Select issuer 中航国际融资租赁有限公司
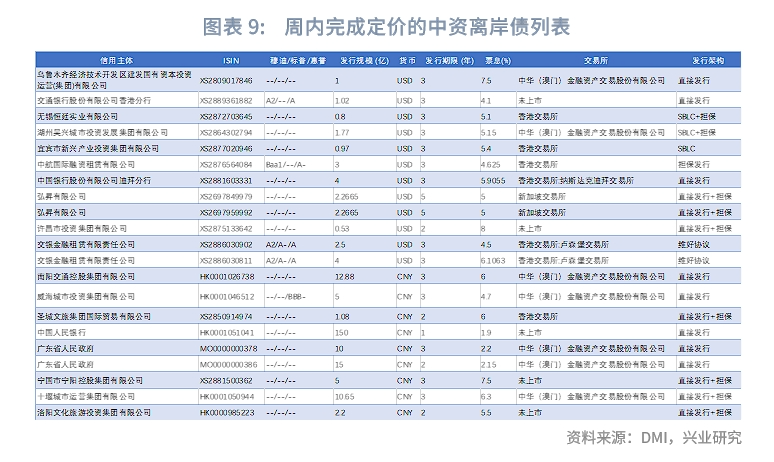 click(86, 164)
